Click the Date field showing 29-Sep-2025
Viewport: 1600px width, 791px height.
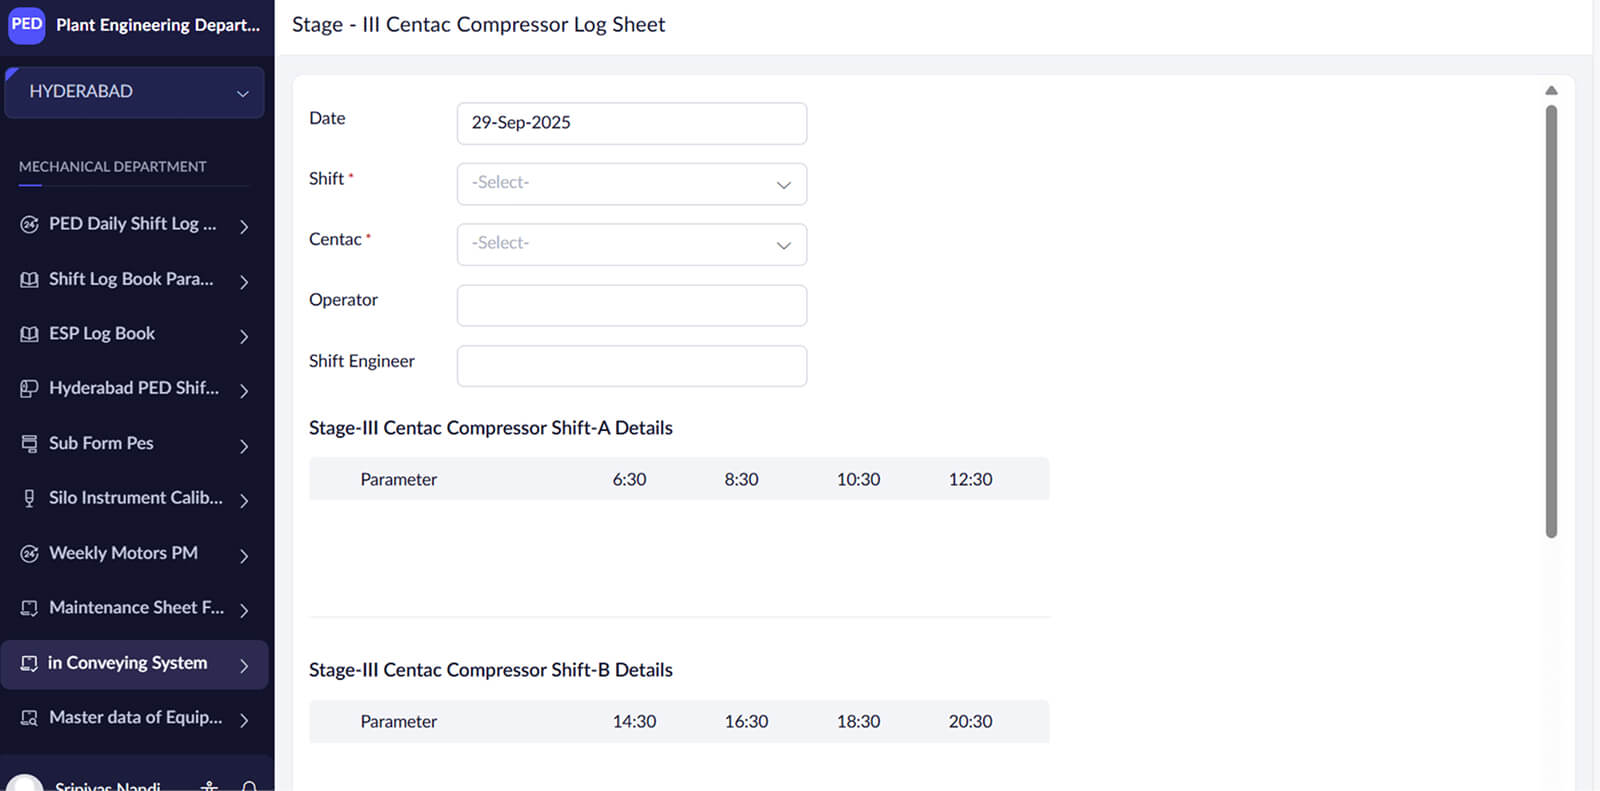pos(631,123)
